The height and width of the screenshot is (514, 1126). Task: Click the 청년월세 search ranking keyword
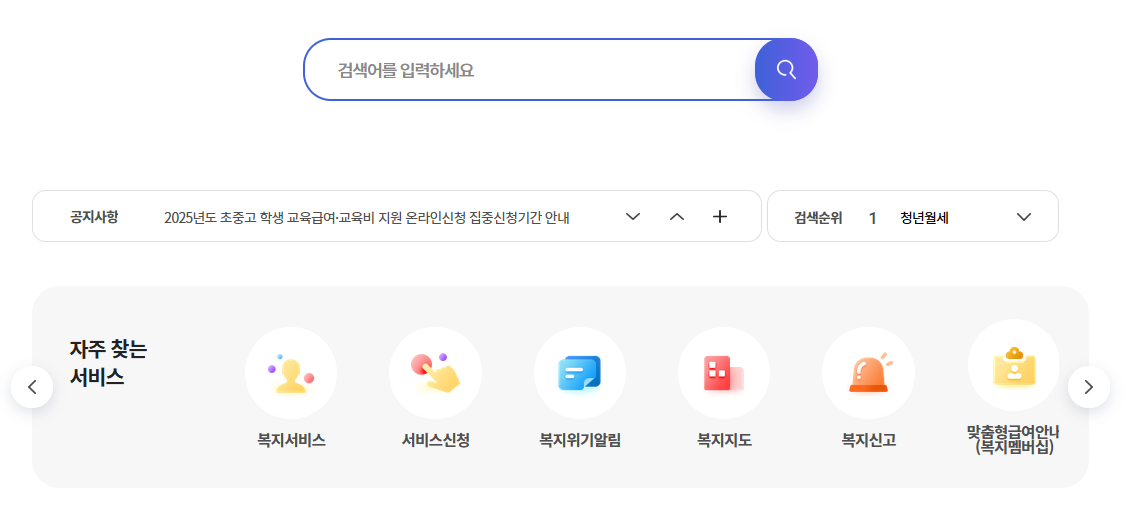924,218
